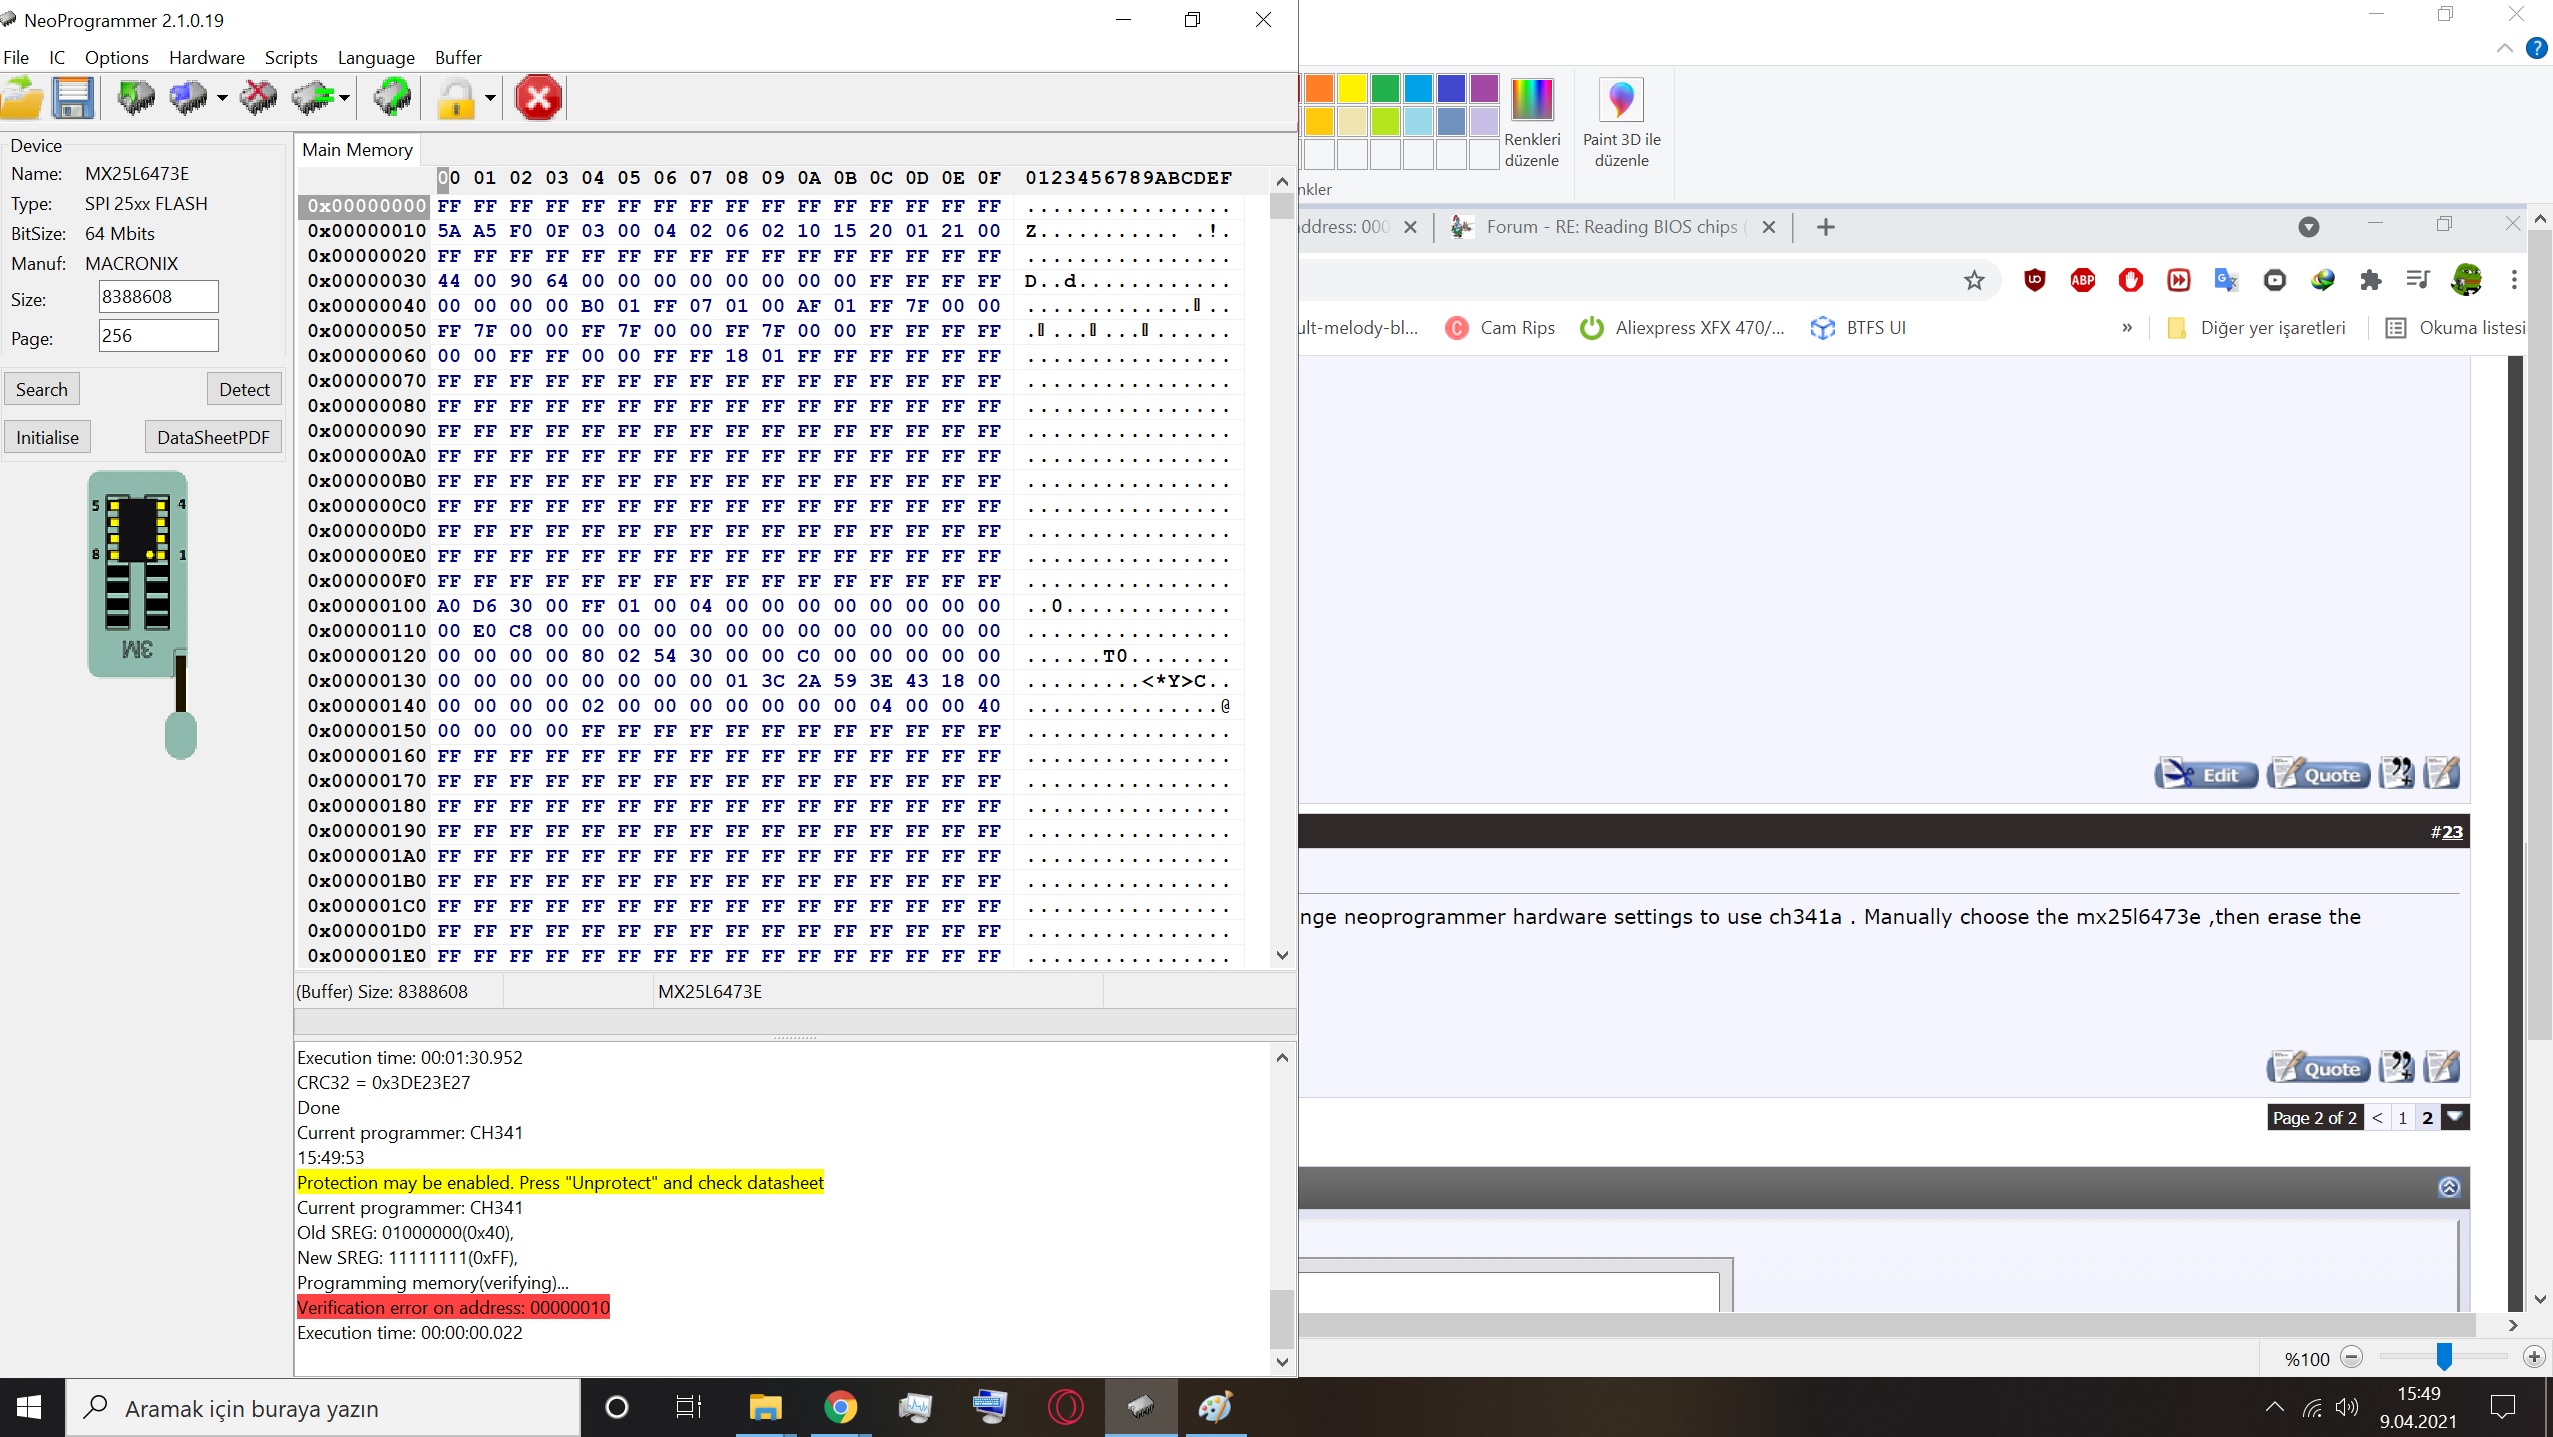This screenshot has width=2553, height=1437.
Task: Open the Scripts menu
Action: 290,58
